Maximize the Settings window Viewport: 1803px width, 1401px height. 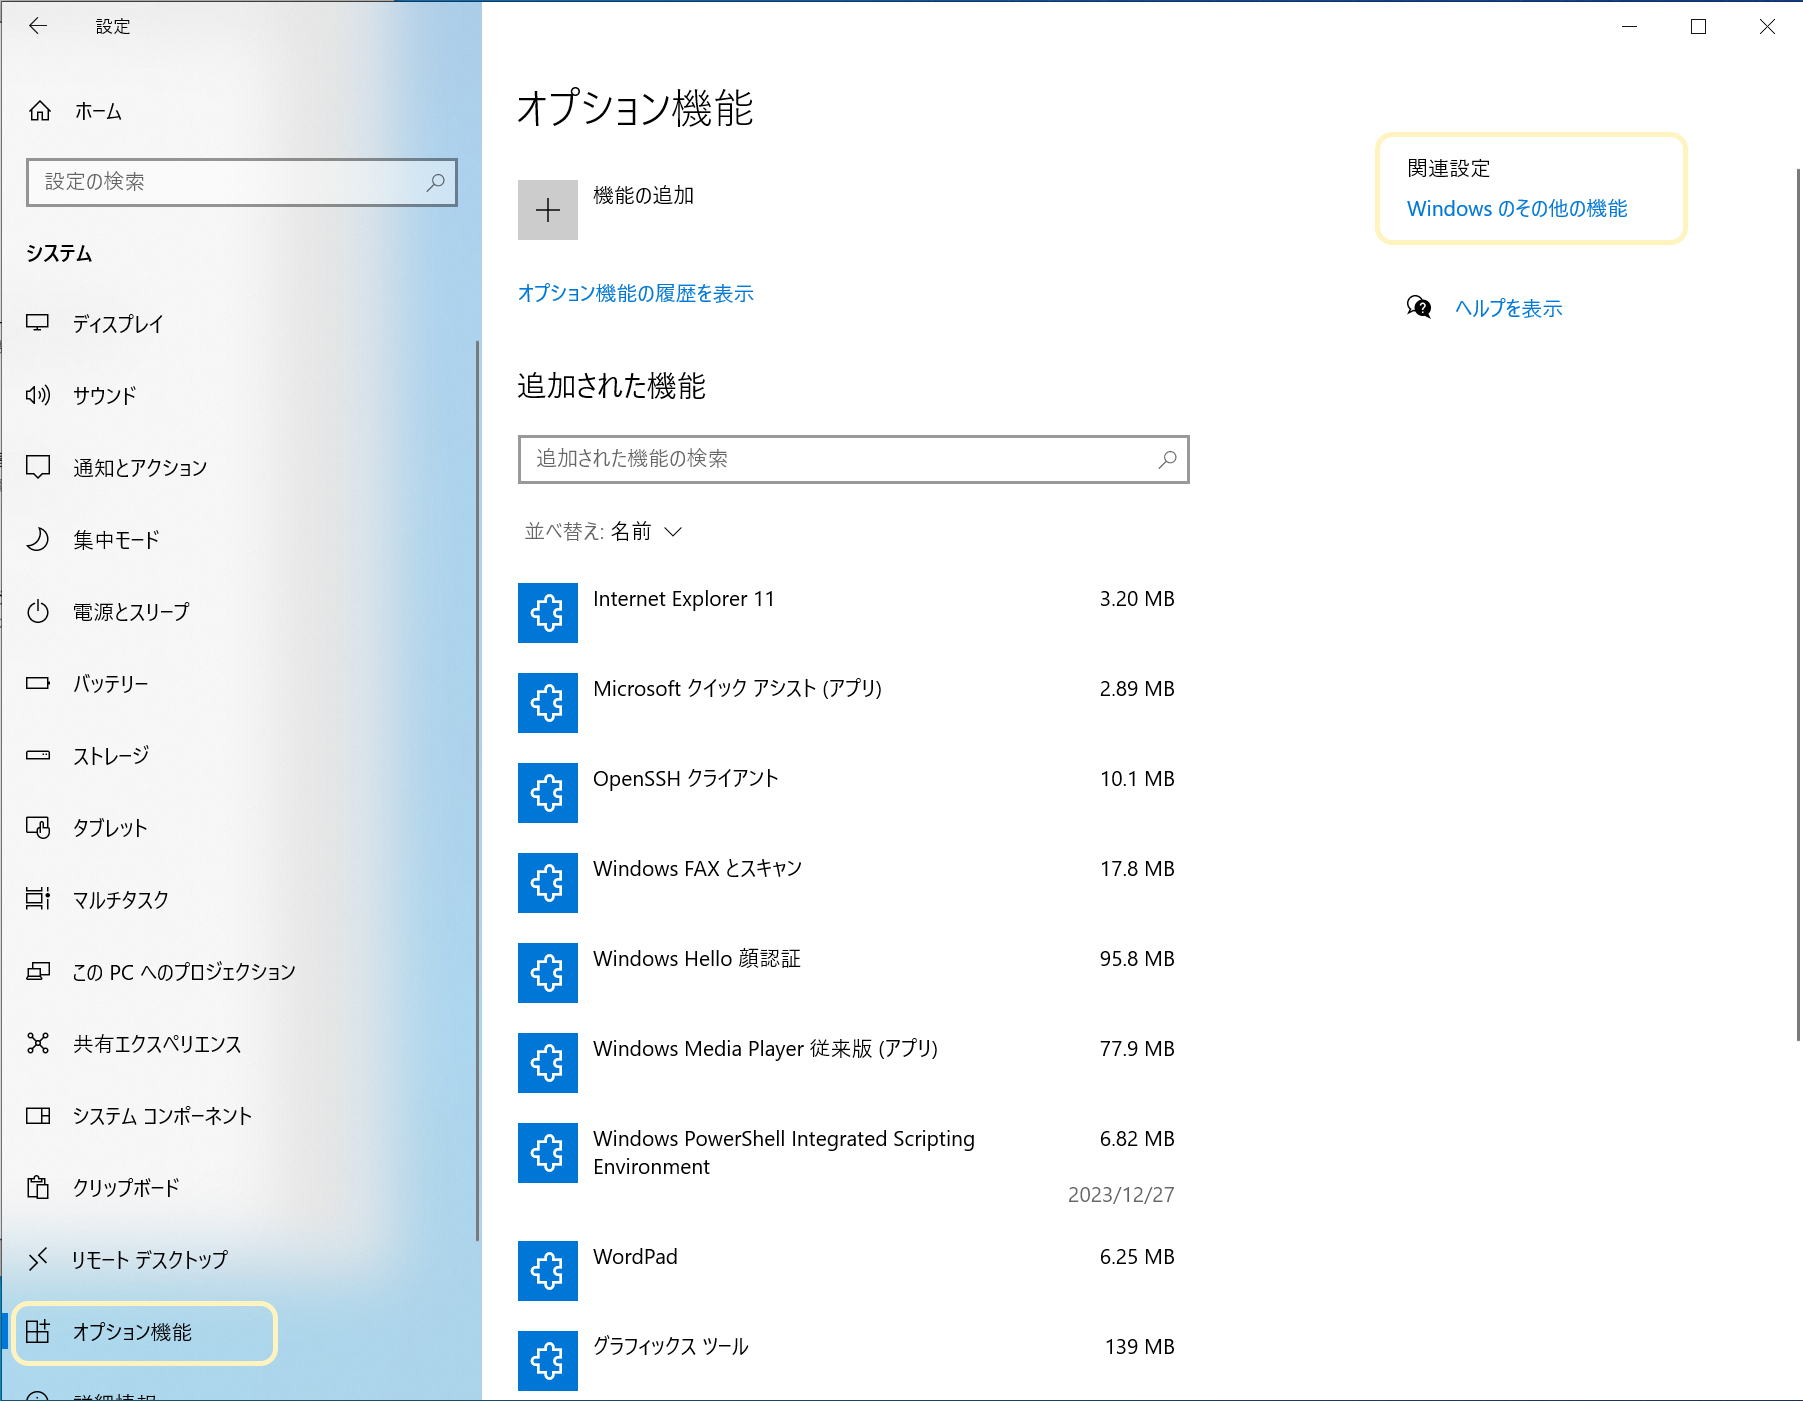point(1698,27)
